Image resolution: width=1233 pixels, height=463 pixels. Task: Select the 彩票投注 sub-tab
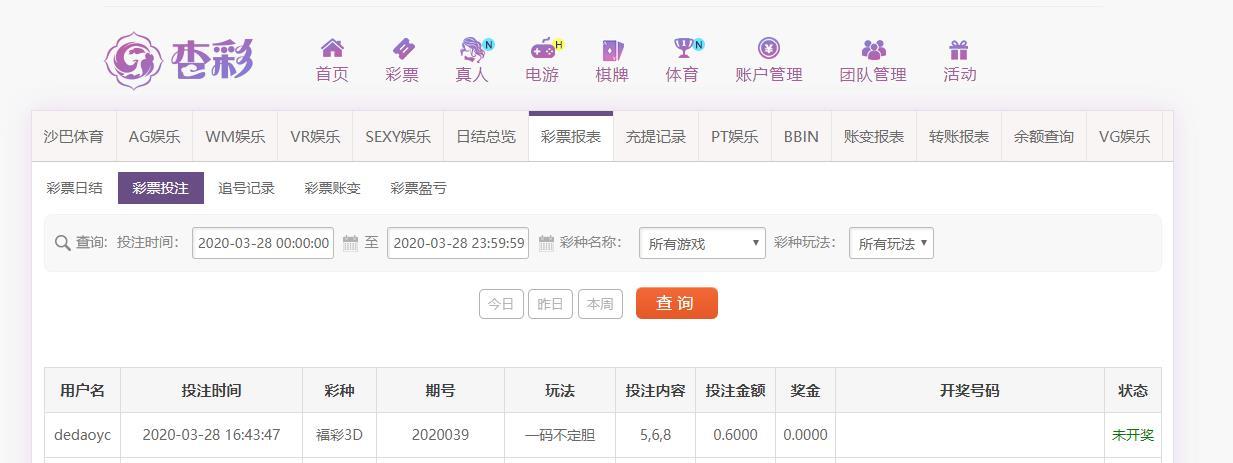click(x=160, y=188)
